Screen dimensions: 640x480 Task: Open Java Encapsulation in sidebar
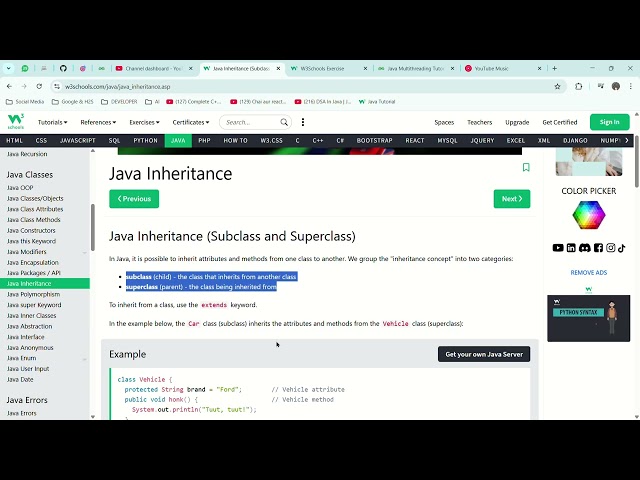point(33,262)
